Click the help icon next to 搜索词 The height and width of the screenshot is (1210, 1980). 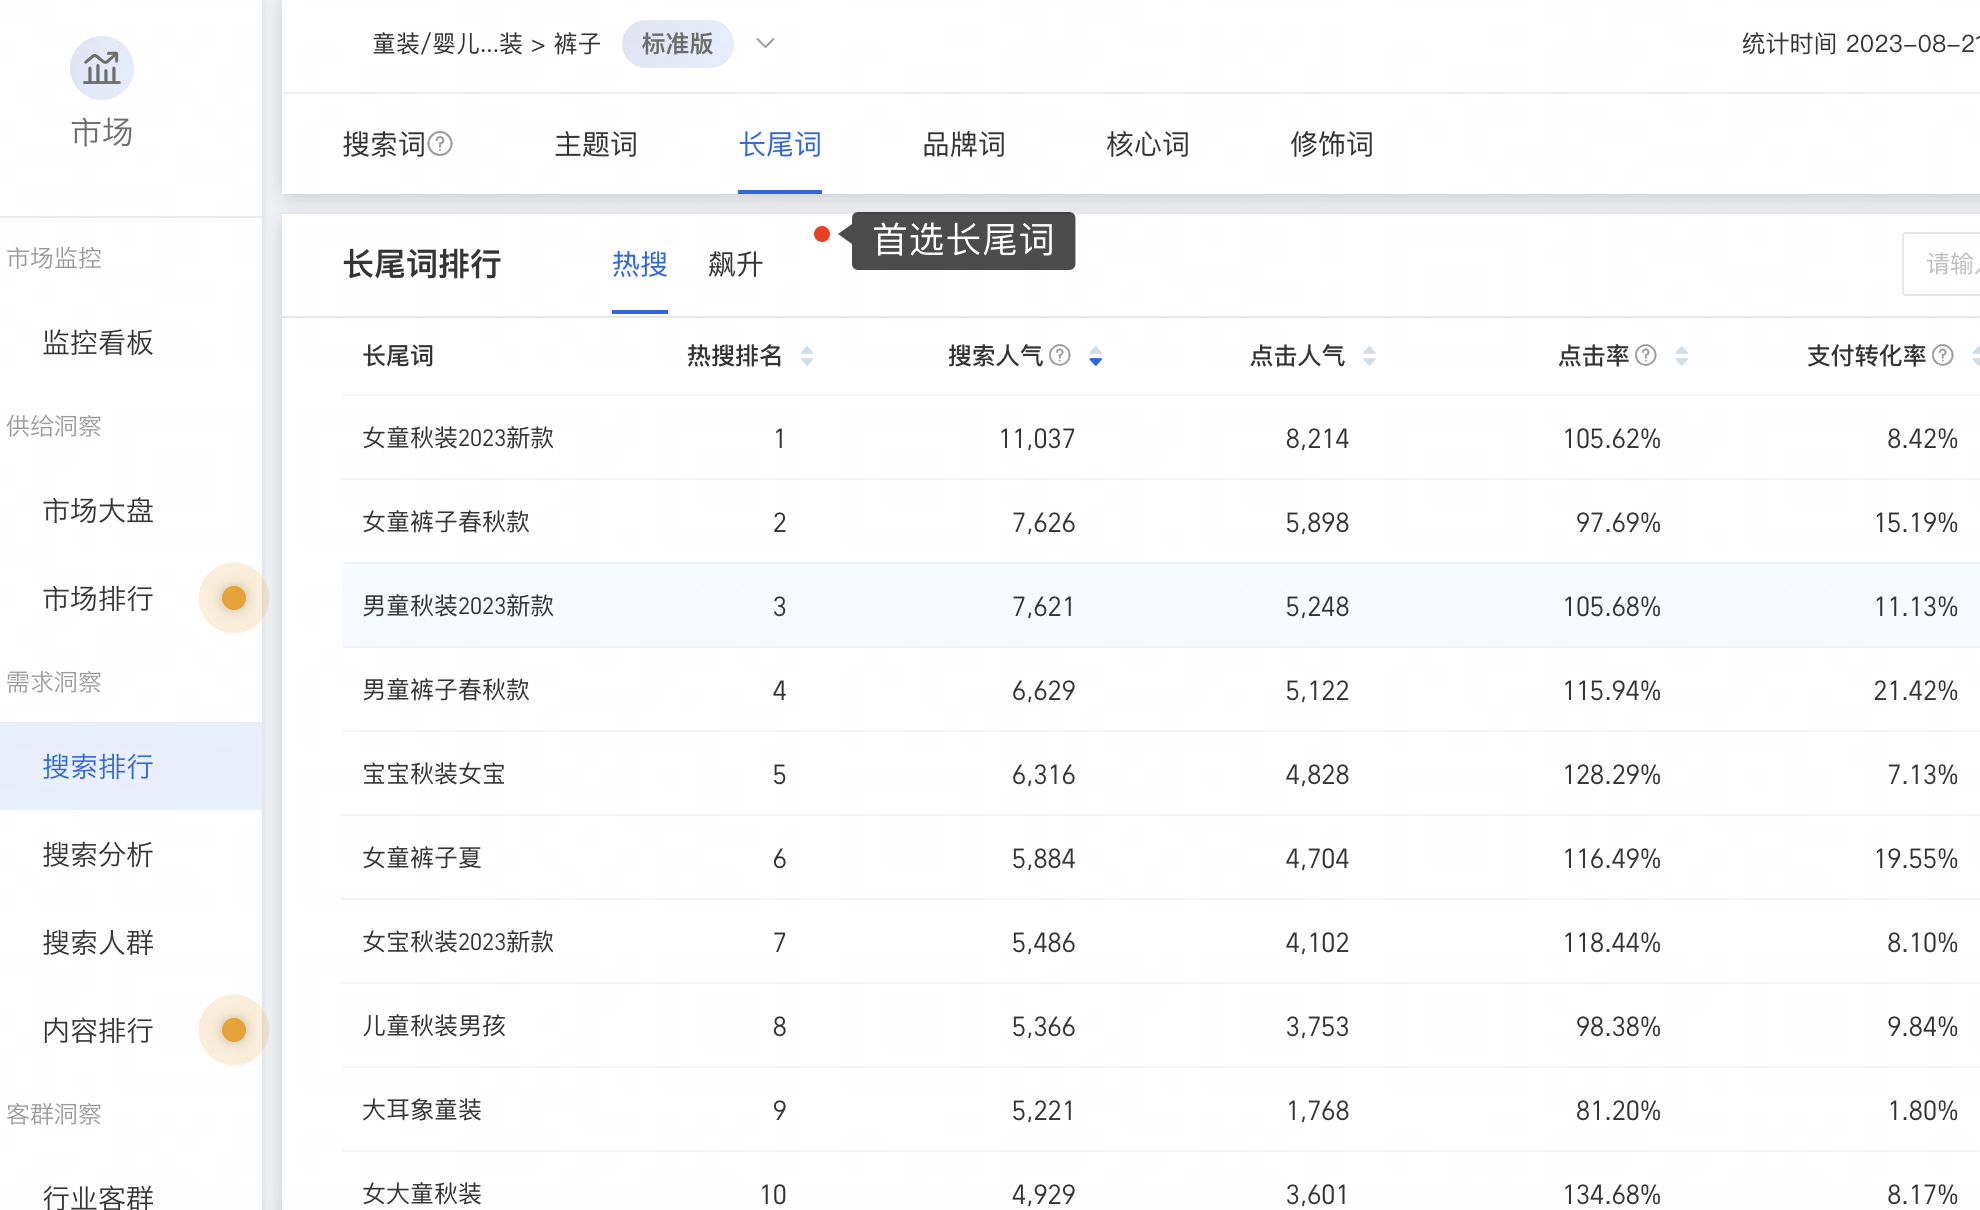click(440, 144)
